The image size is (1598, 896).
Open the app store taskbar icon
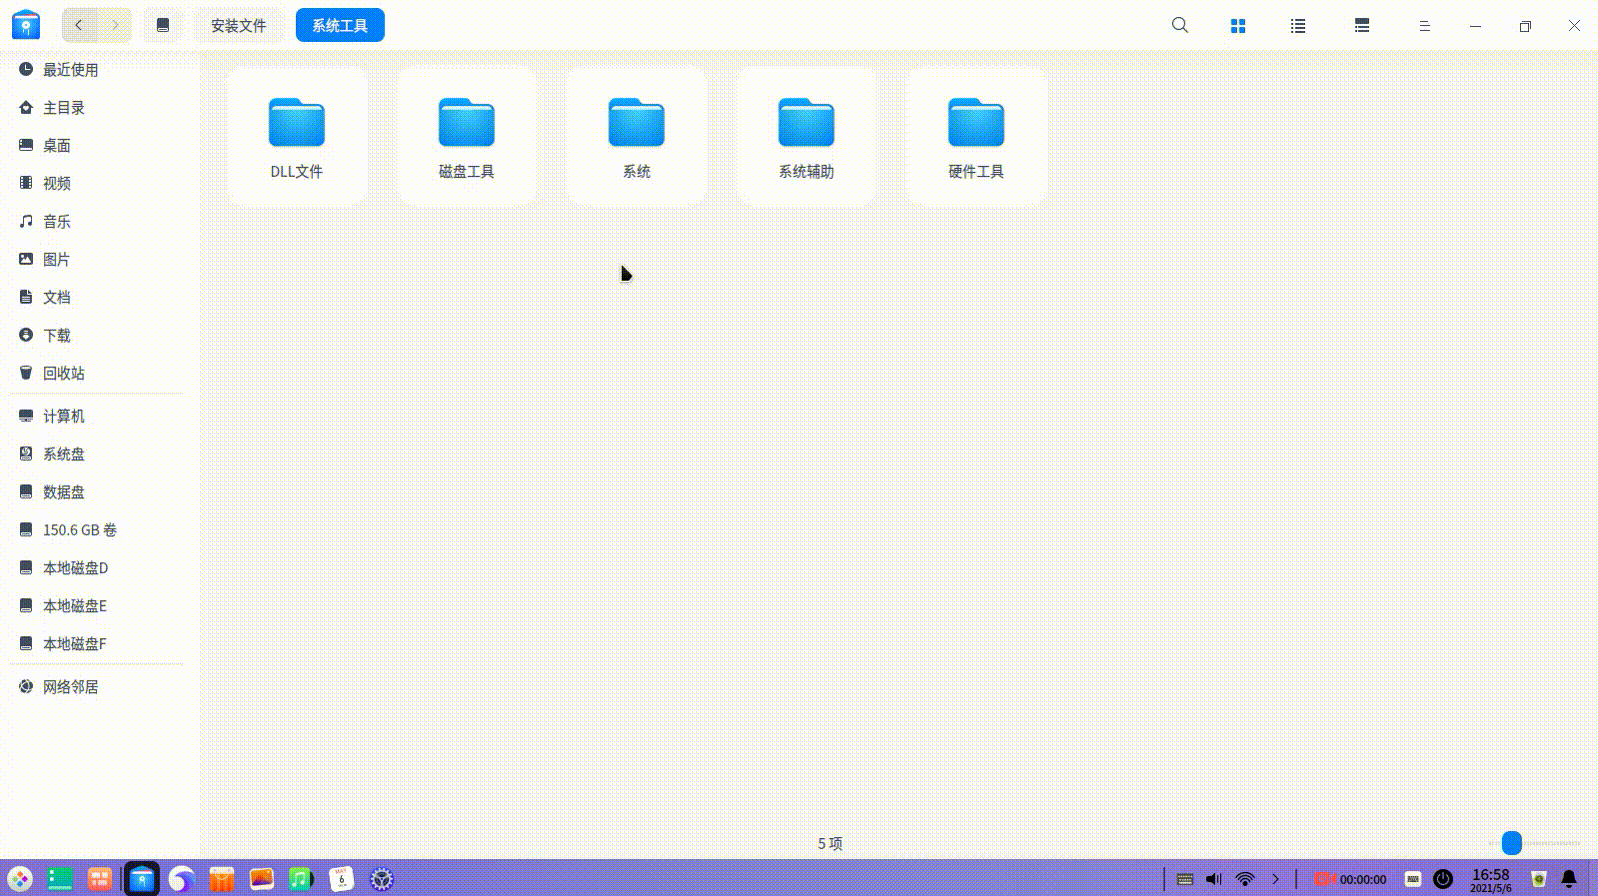pos(221,879)
